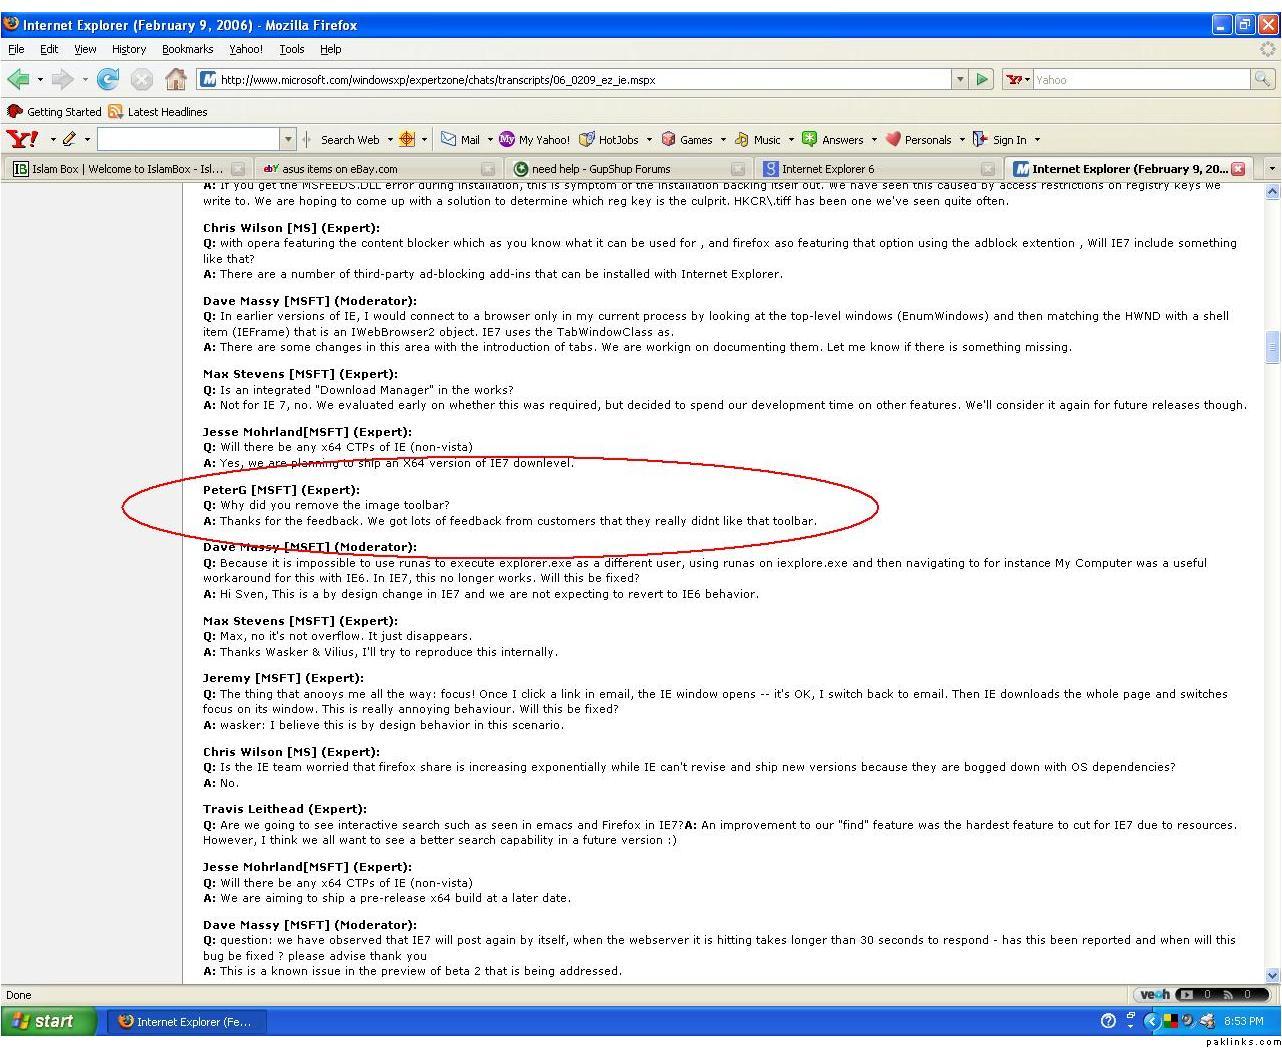
Task: Click in the URL address field
Action: coord(580,80)
